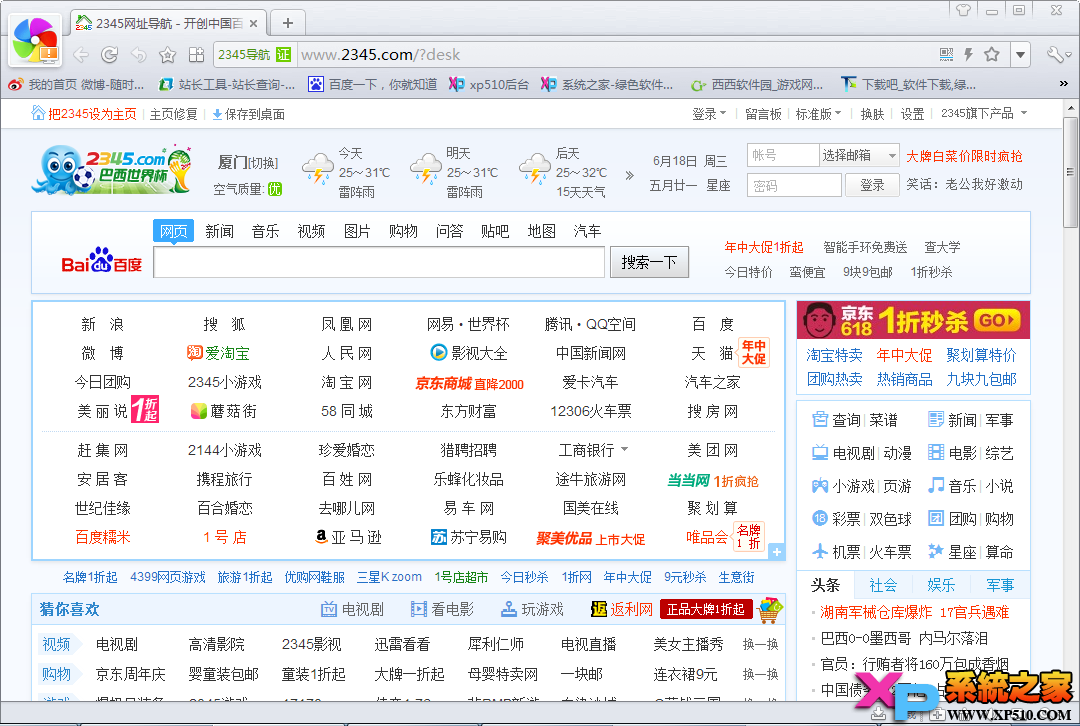This screenshot has width=1080, height=726.
Task: Expand the 工商银行 dropdown arrow
Action: tap(625, 449)
